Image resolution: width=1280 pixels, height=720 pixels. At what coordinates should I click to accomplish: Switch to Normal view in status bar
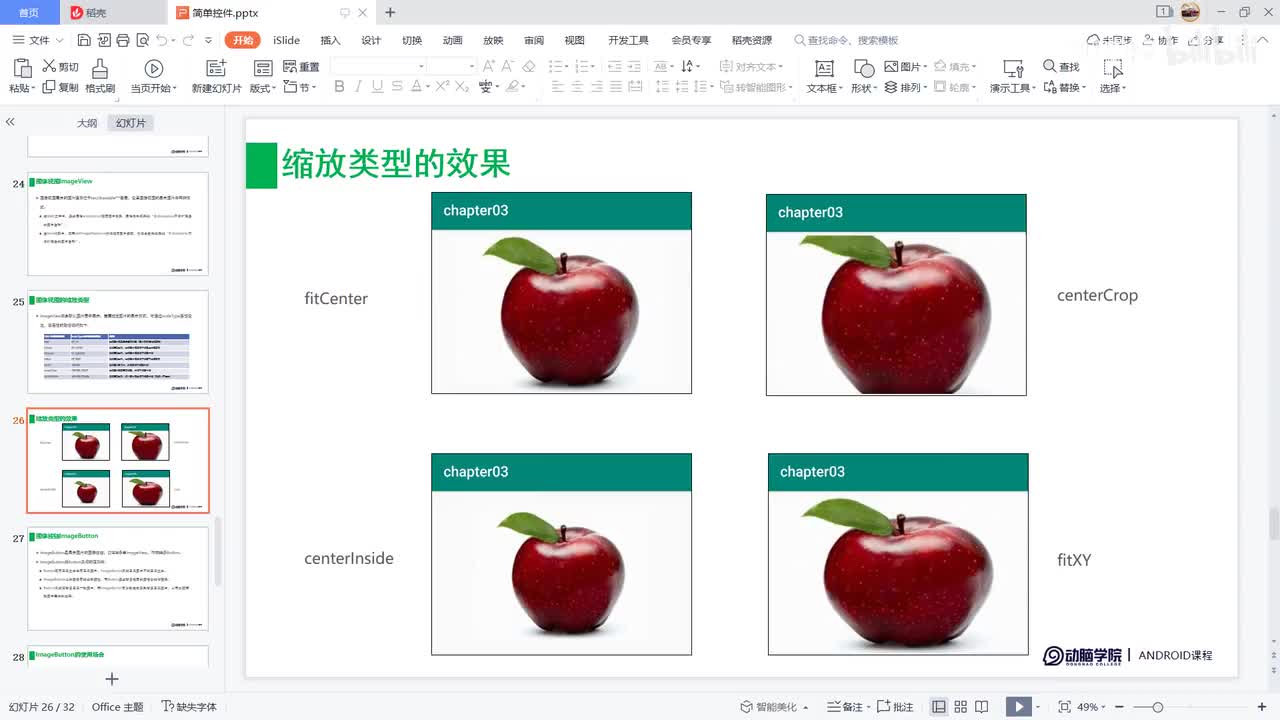pyautogui.click(x=939, y=707)
